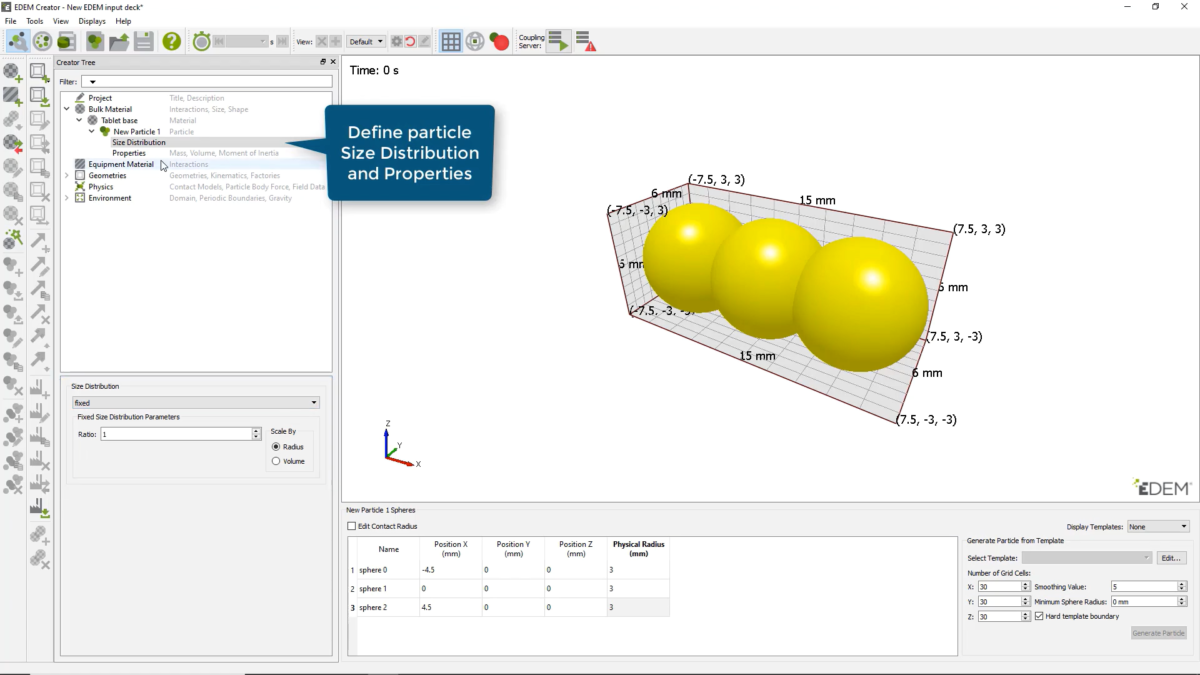
Task: Open the Default view dropdown
Action: pos(366,41)
